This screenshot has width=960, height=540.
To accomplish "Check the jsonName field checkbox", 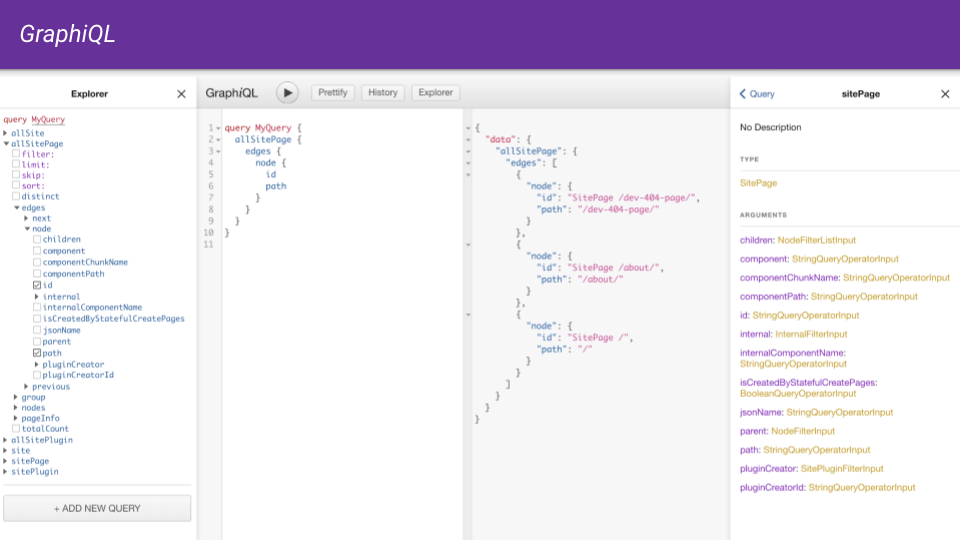I will tap(37, 329).
